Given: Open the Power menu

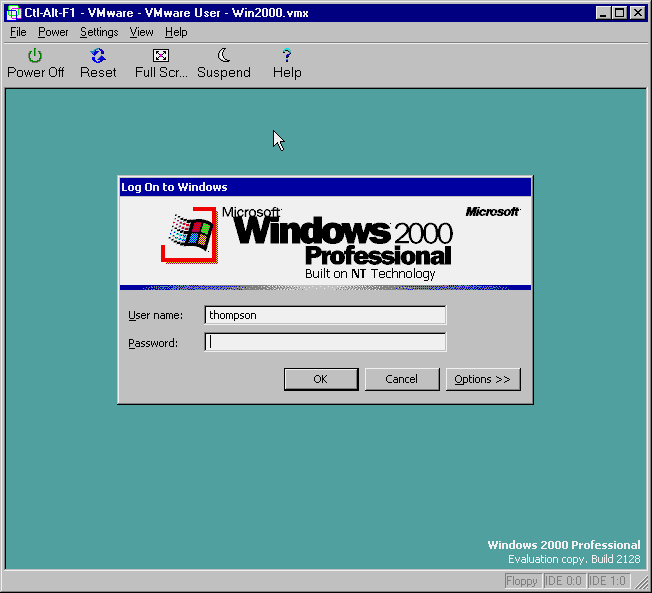Looking at the screenshot, I should point(53,32).
